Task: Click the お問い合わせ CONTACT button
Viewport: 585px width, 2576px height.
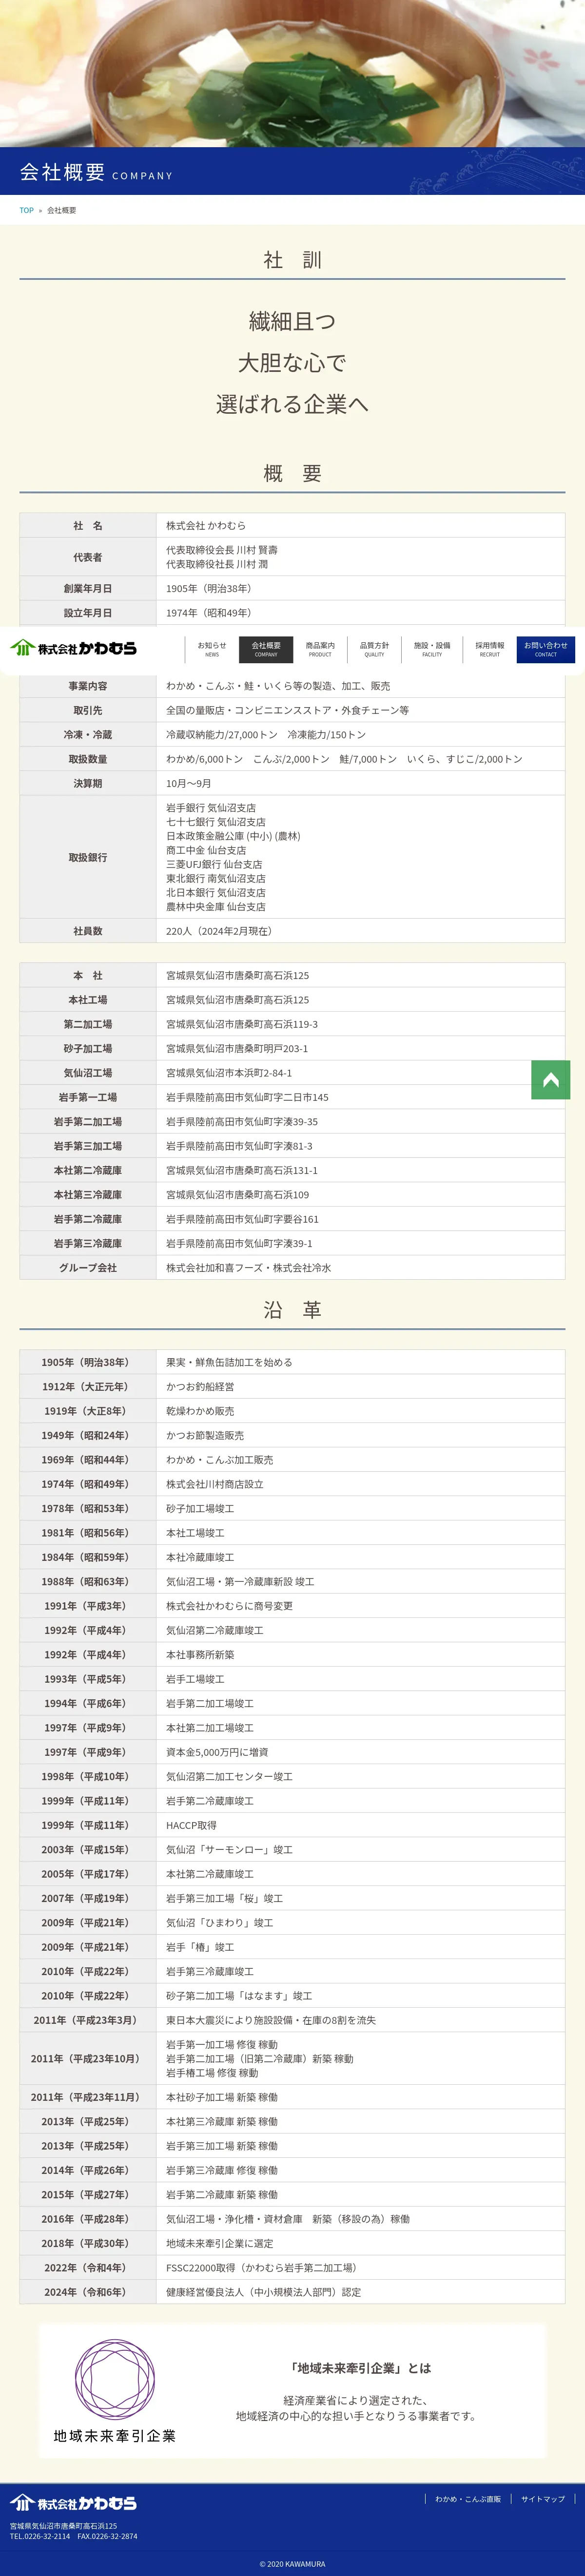Action: click(x=546, y=649)
